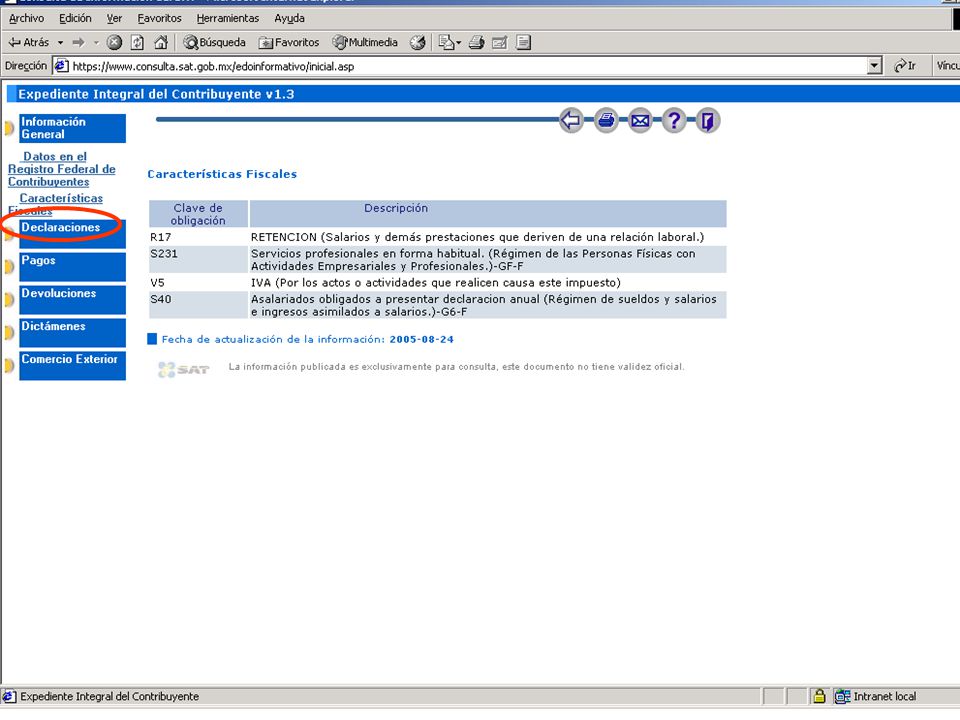Open the Devoluciones section
Image resolution: width=960 pixels, height=720 pixels.
click(x=72, y=300)
